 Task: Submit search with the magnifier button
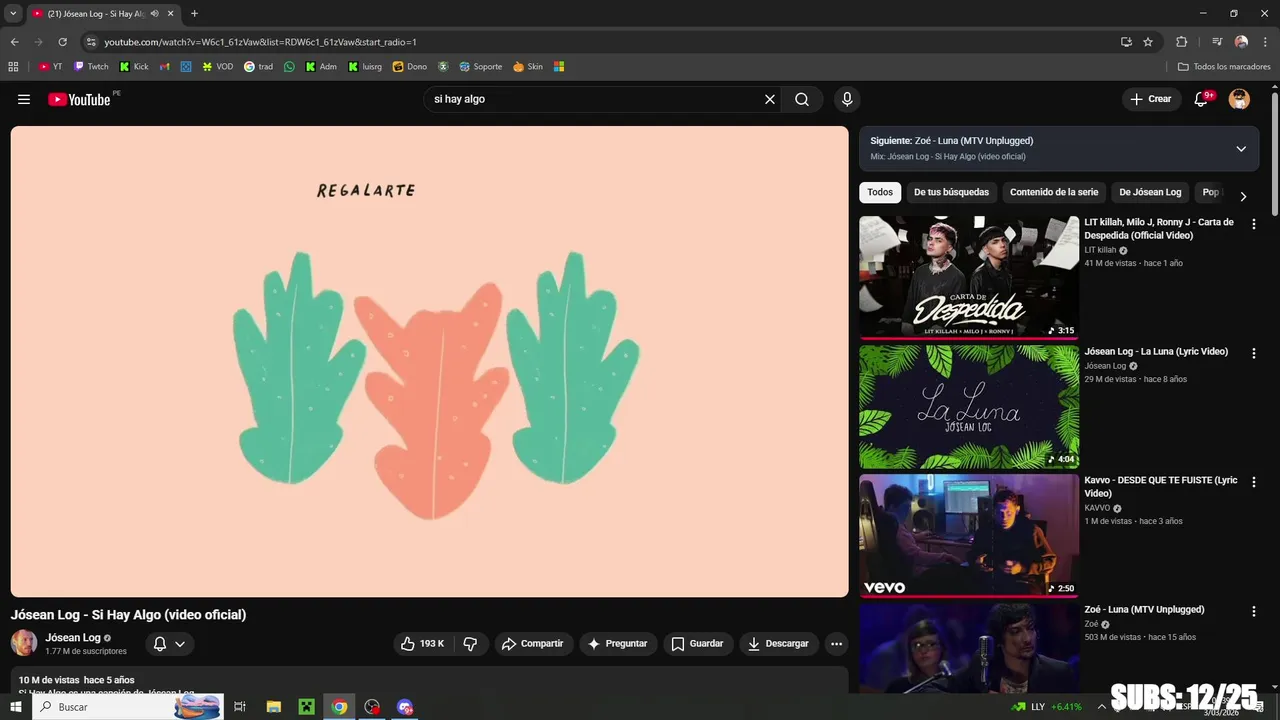click(x=802, y=99)
